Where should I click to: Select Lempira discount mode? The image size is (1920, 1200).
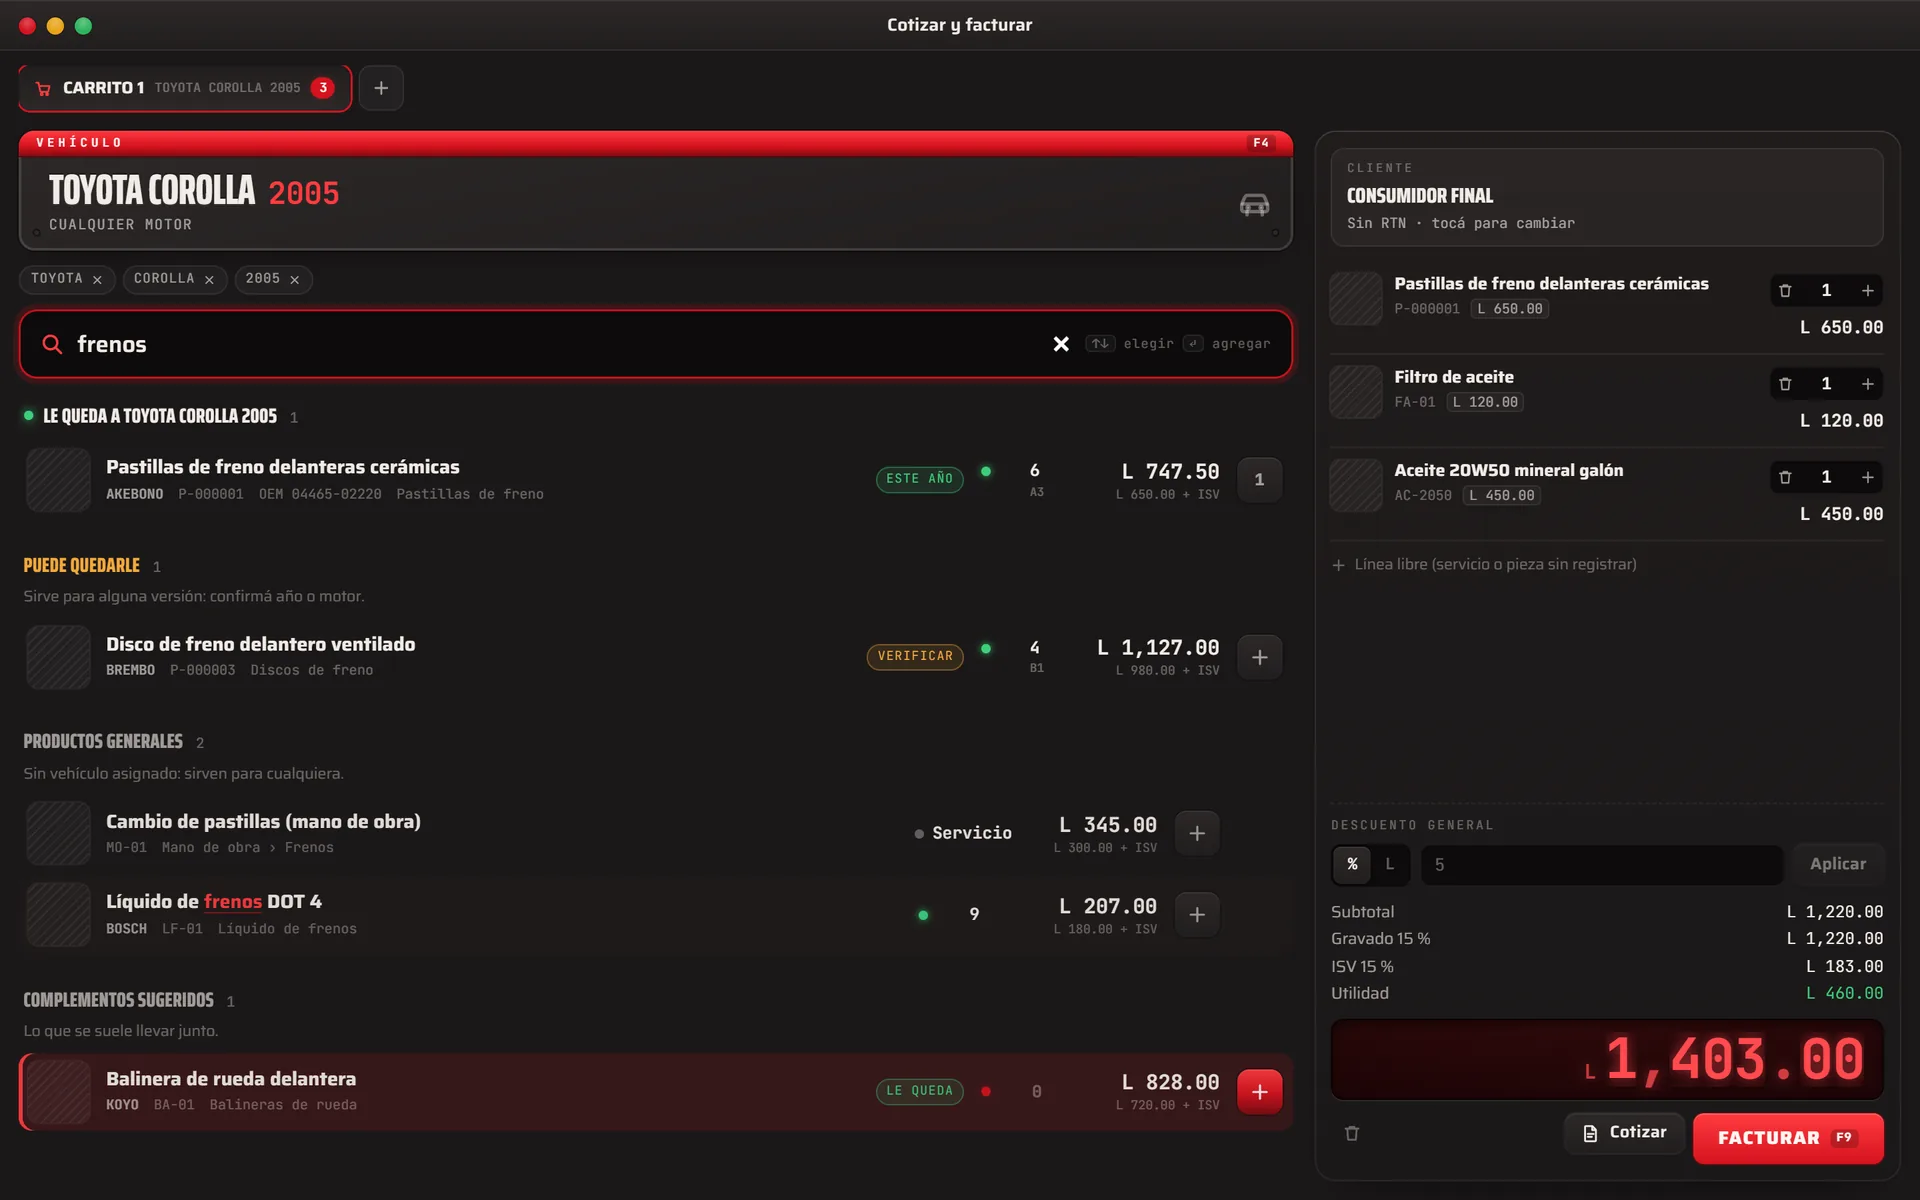(x=1389, y=864)
